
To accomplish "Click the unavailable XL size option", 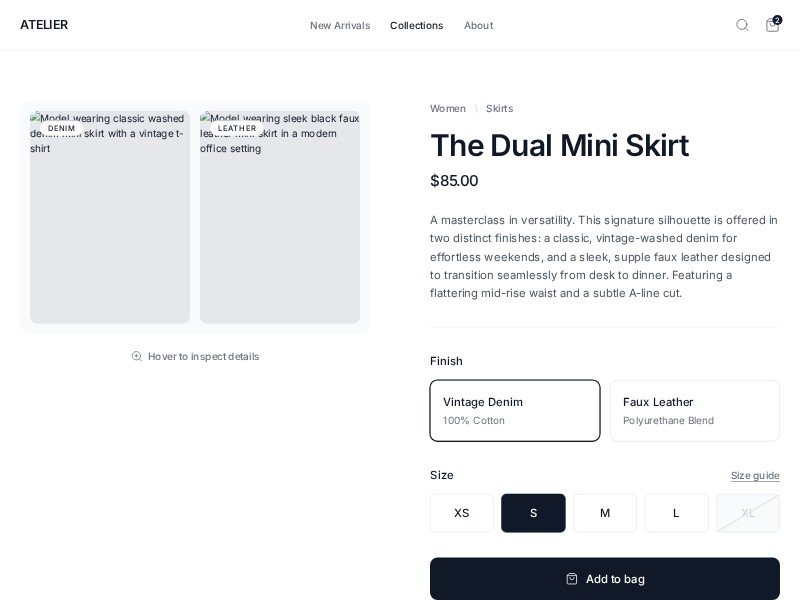I will [748, 513].
